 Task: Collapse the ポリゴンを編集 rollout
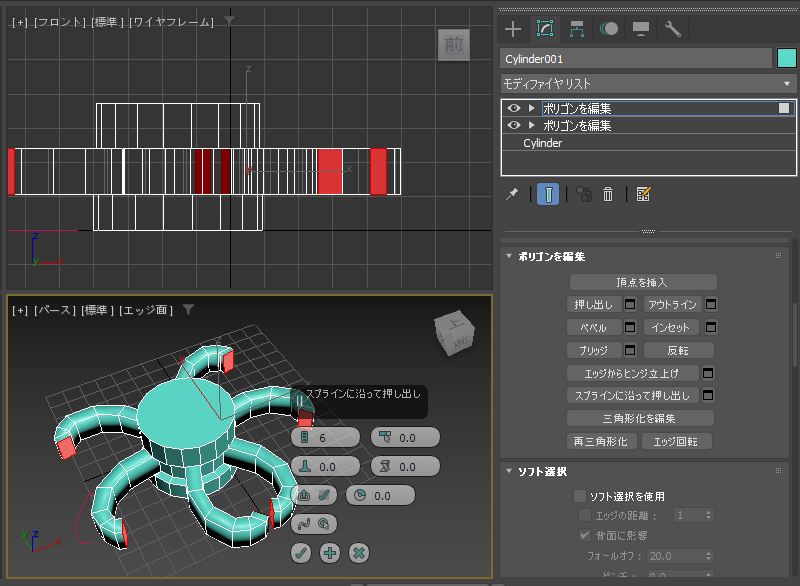point(509,256)
